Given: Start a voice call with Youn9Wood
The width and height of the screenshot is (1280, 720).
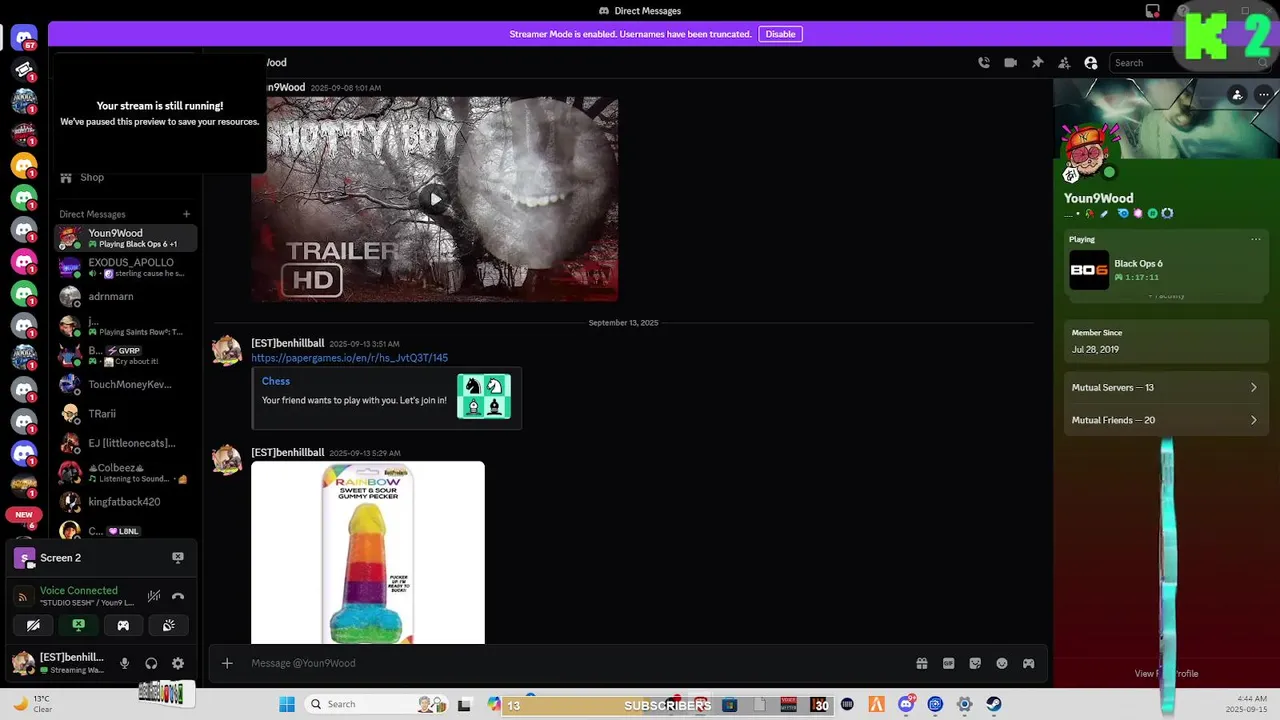Looking at the screenshot, I should click(984, 62).
